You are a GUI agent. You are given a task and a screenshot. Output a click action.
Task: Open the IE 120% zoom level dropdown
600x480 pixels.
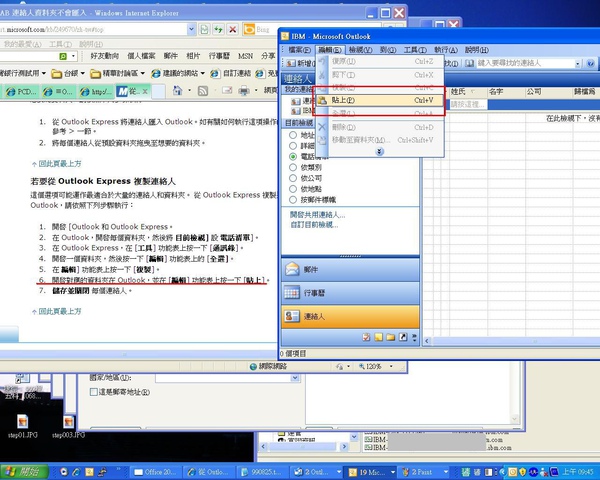[x=391, y=366]
